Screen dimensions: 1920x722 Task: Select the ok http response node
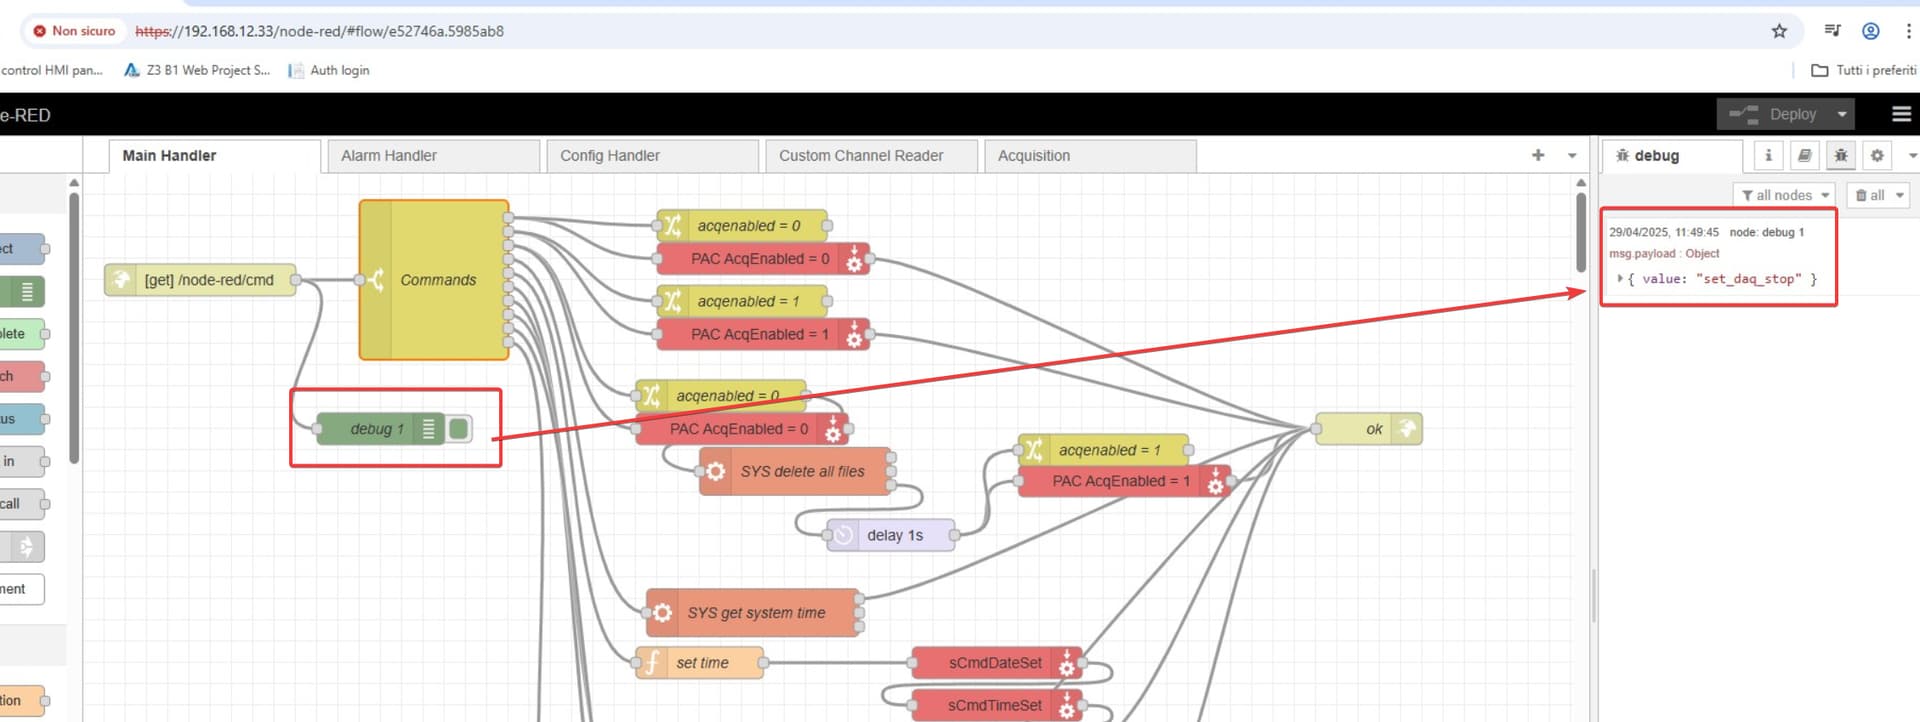click(1369, 429)
